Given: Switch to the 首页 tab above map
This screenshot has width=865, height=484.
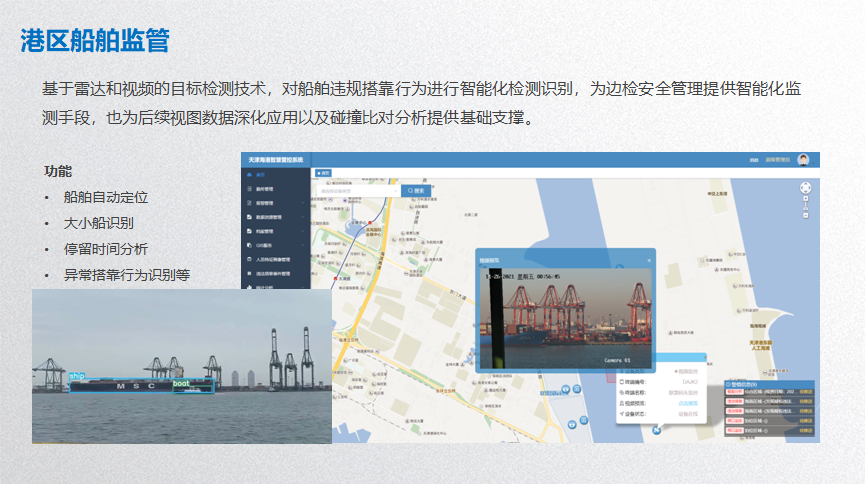Looking at the screenshot, I should pos(323,173).
